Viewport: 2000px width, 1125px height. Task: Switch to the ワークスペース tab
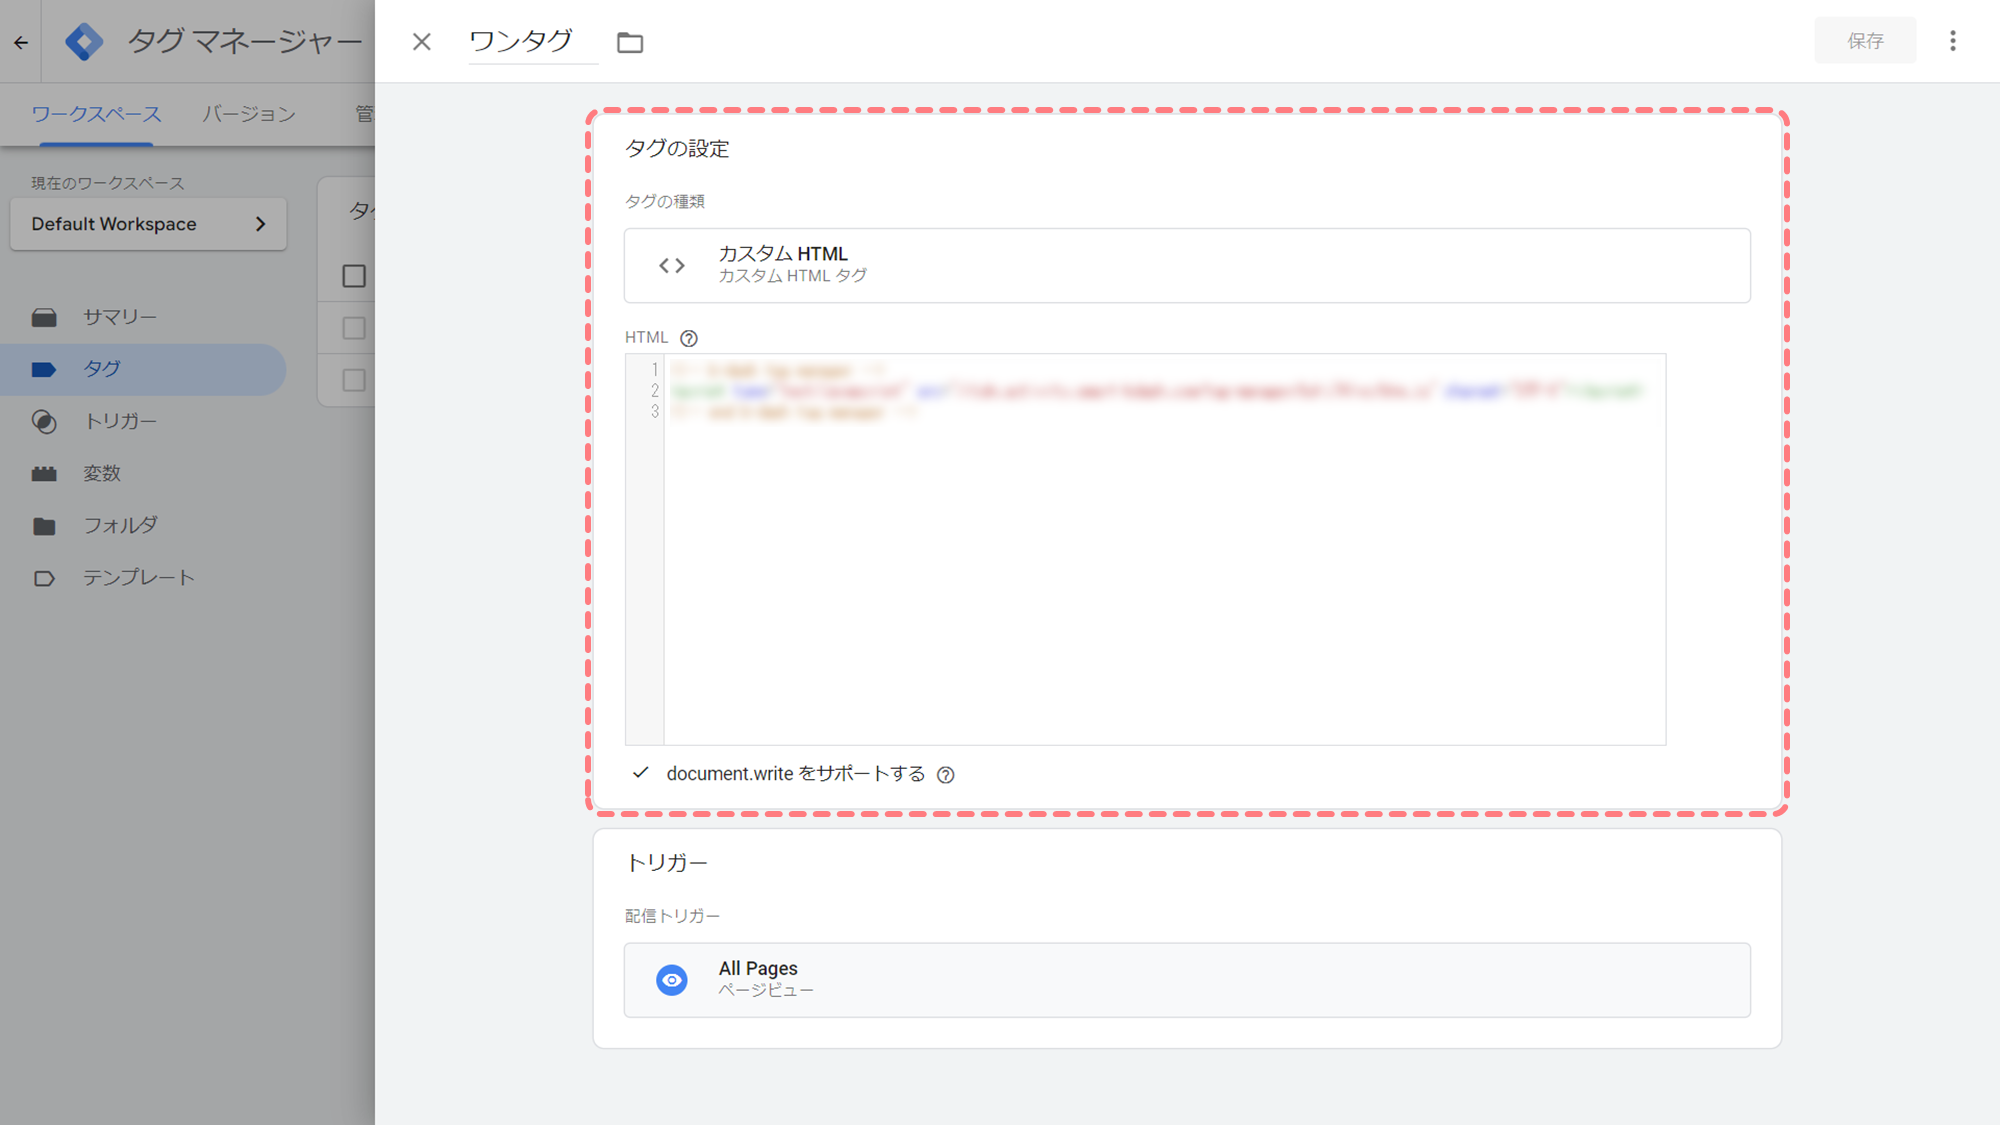coord(96,114)
